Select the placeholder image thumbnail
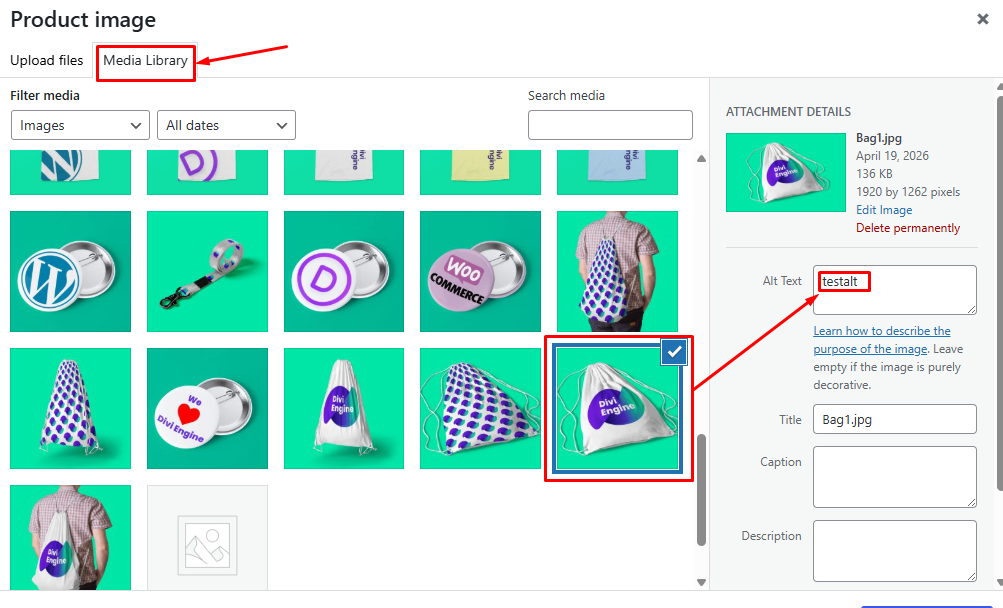 point(207,537)
